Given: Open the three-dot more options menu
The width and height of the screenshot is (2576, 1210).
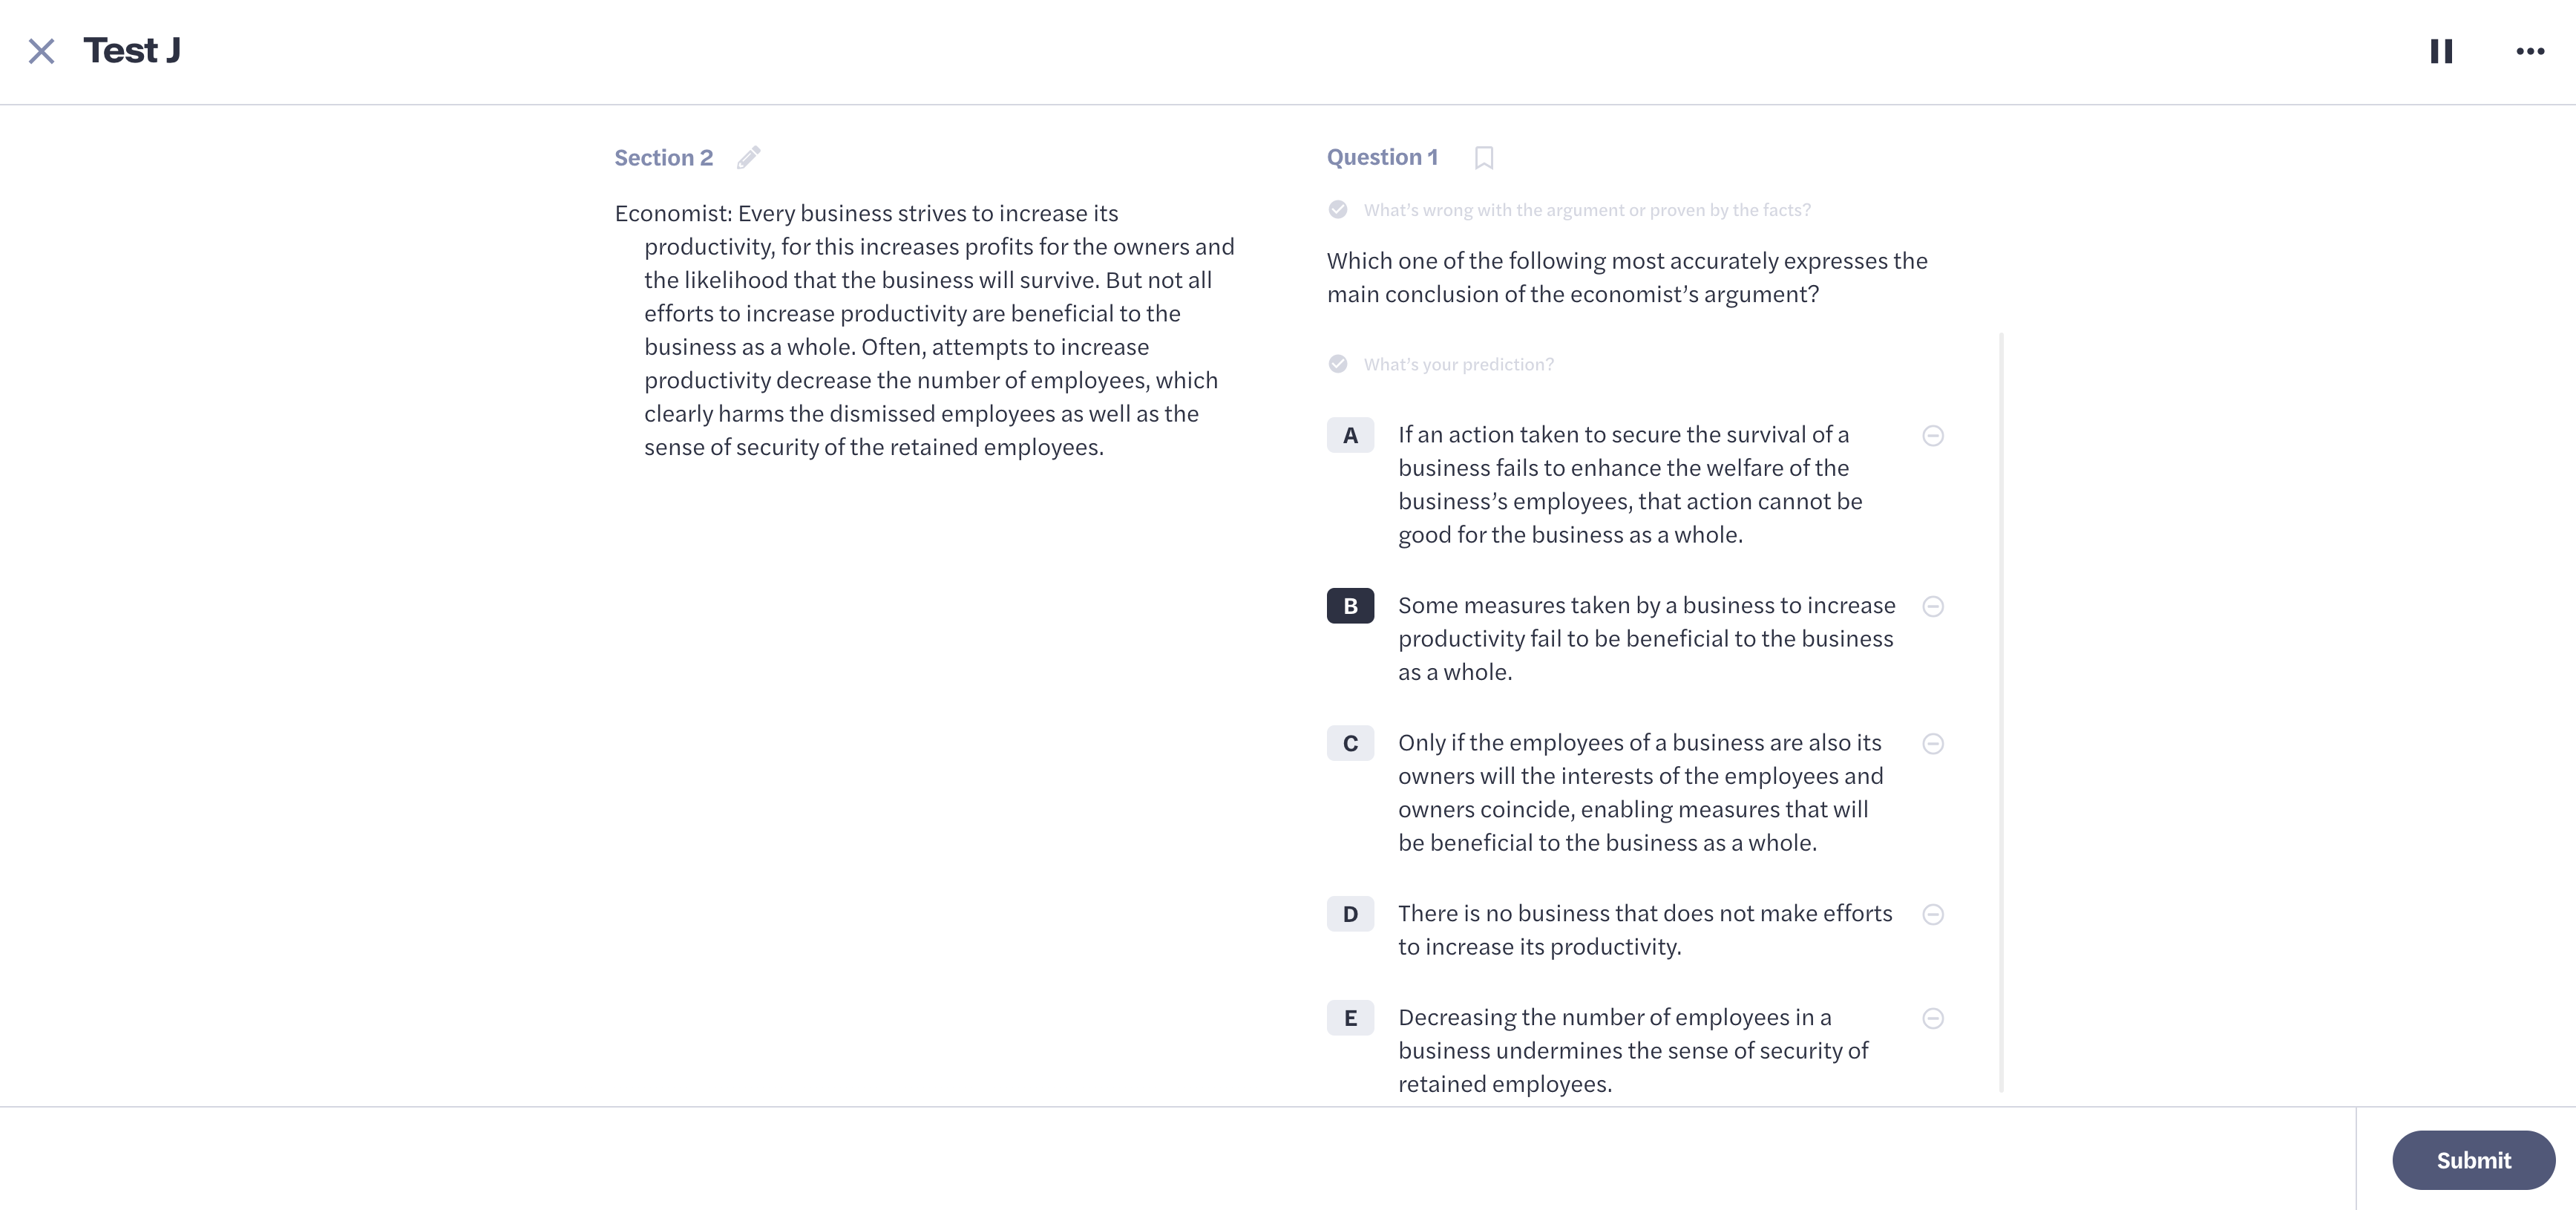Looking at the screenshot, I should [2530, 51].
